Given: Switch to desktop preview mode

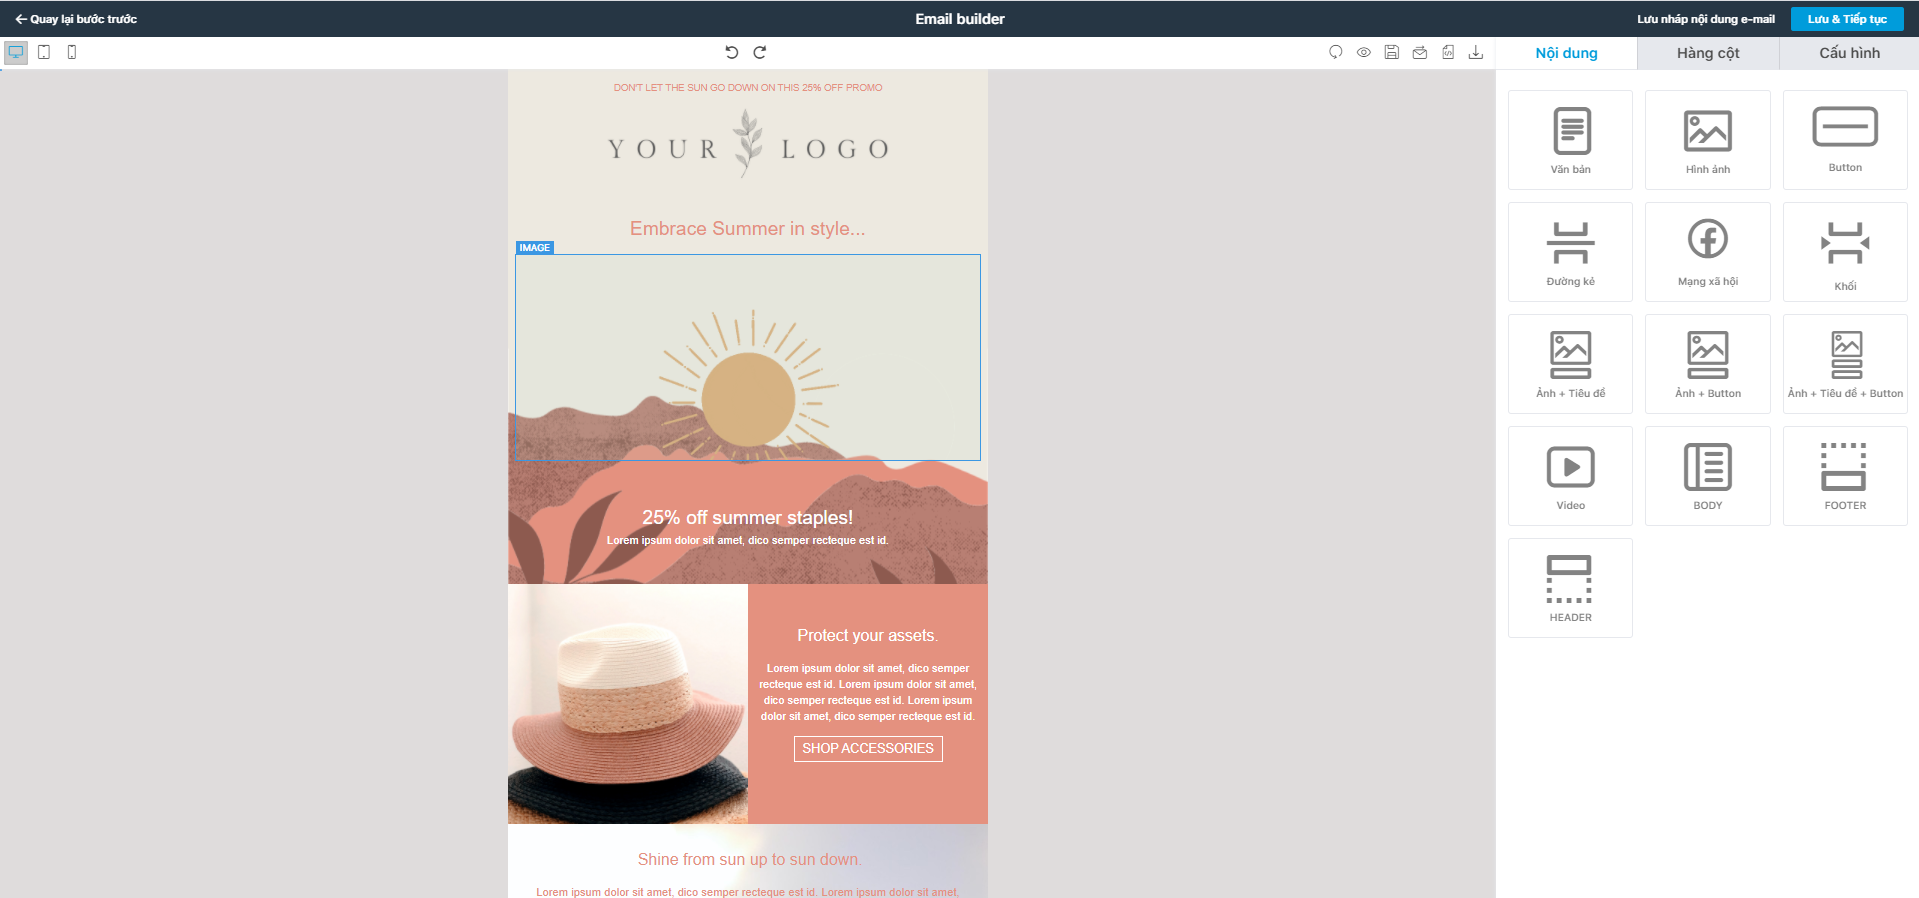Looking at the screenshot, I should point(16,52).
